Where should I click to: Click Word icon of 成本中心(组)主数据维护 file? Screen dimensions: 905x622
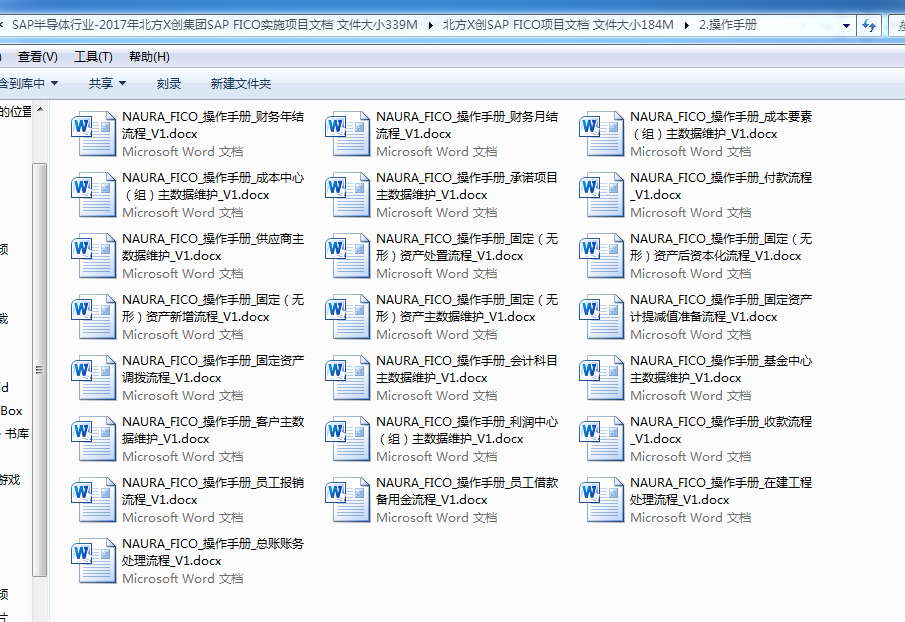[x=94, y=195]
